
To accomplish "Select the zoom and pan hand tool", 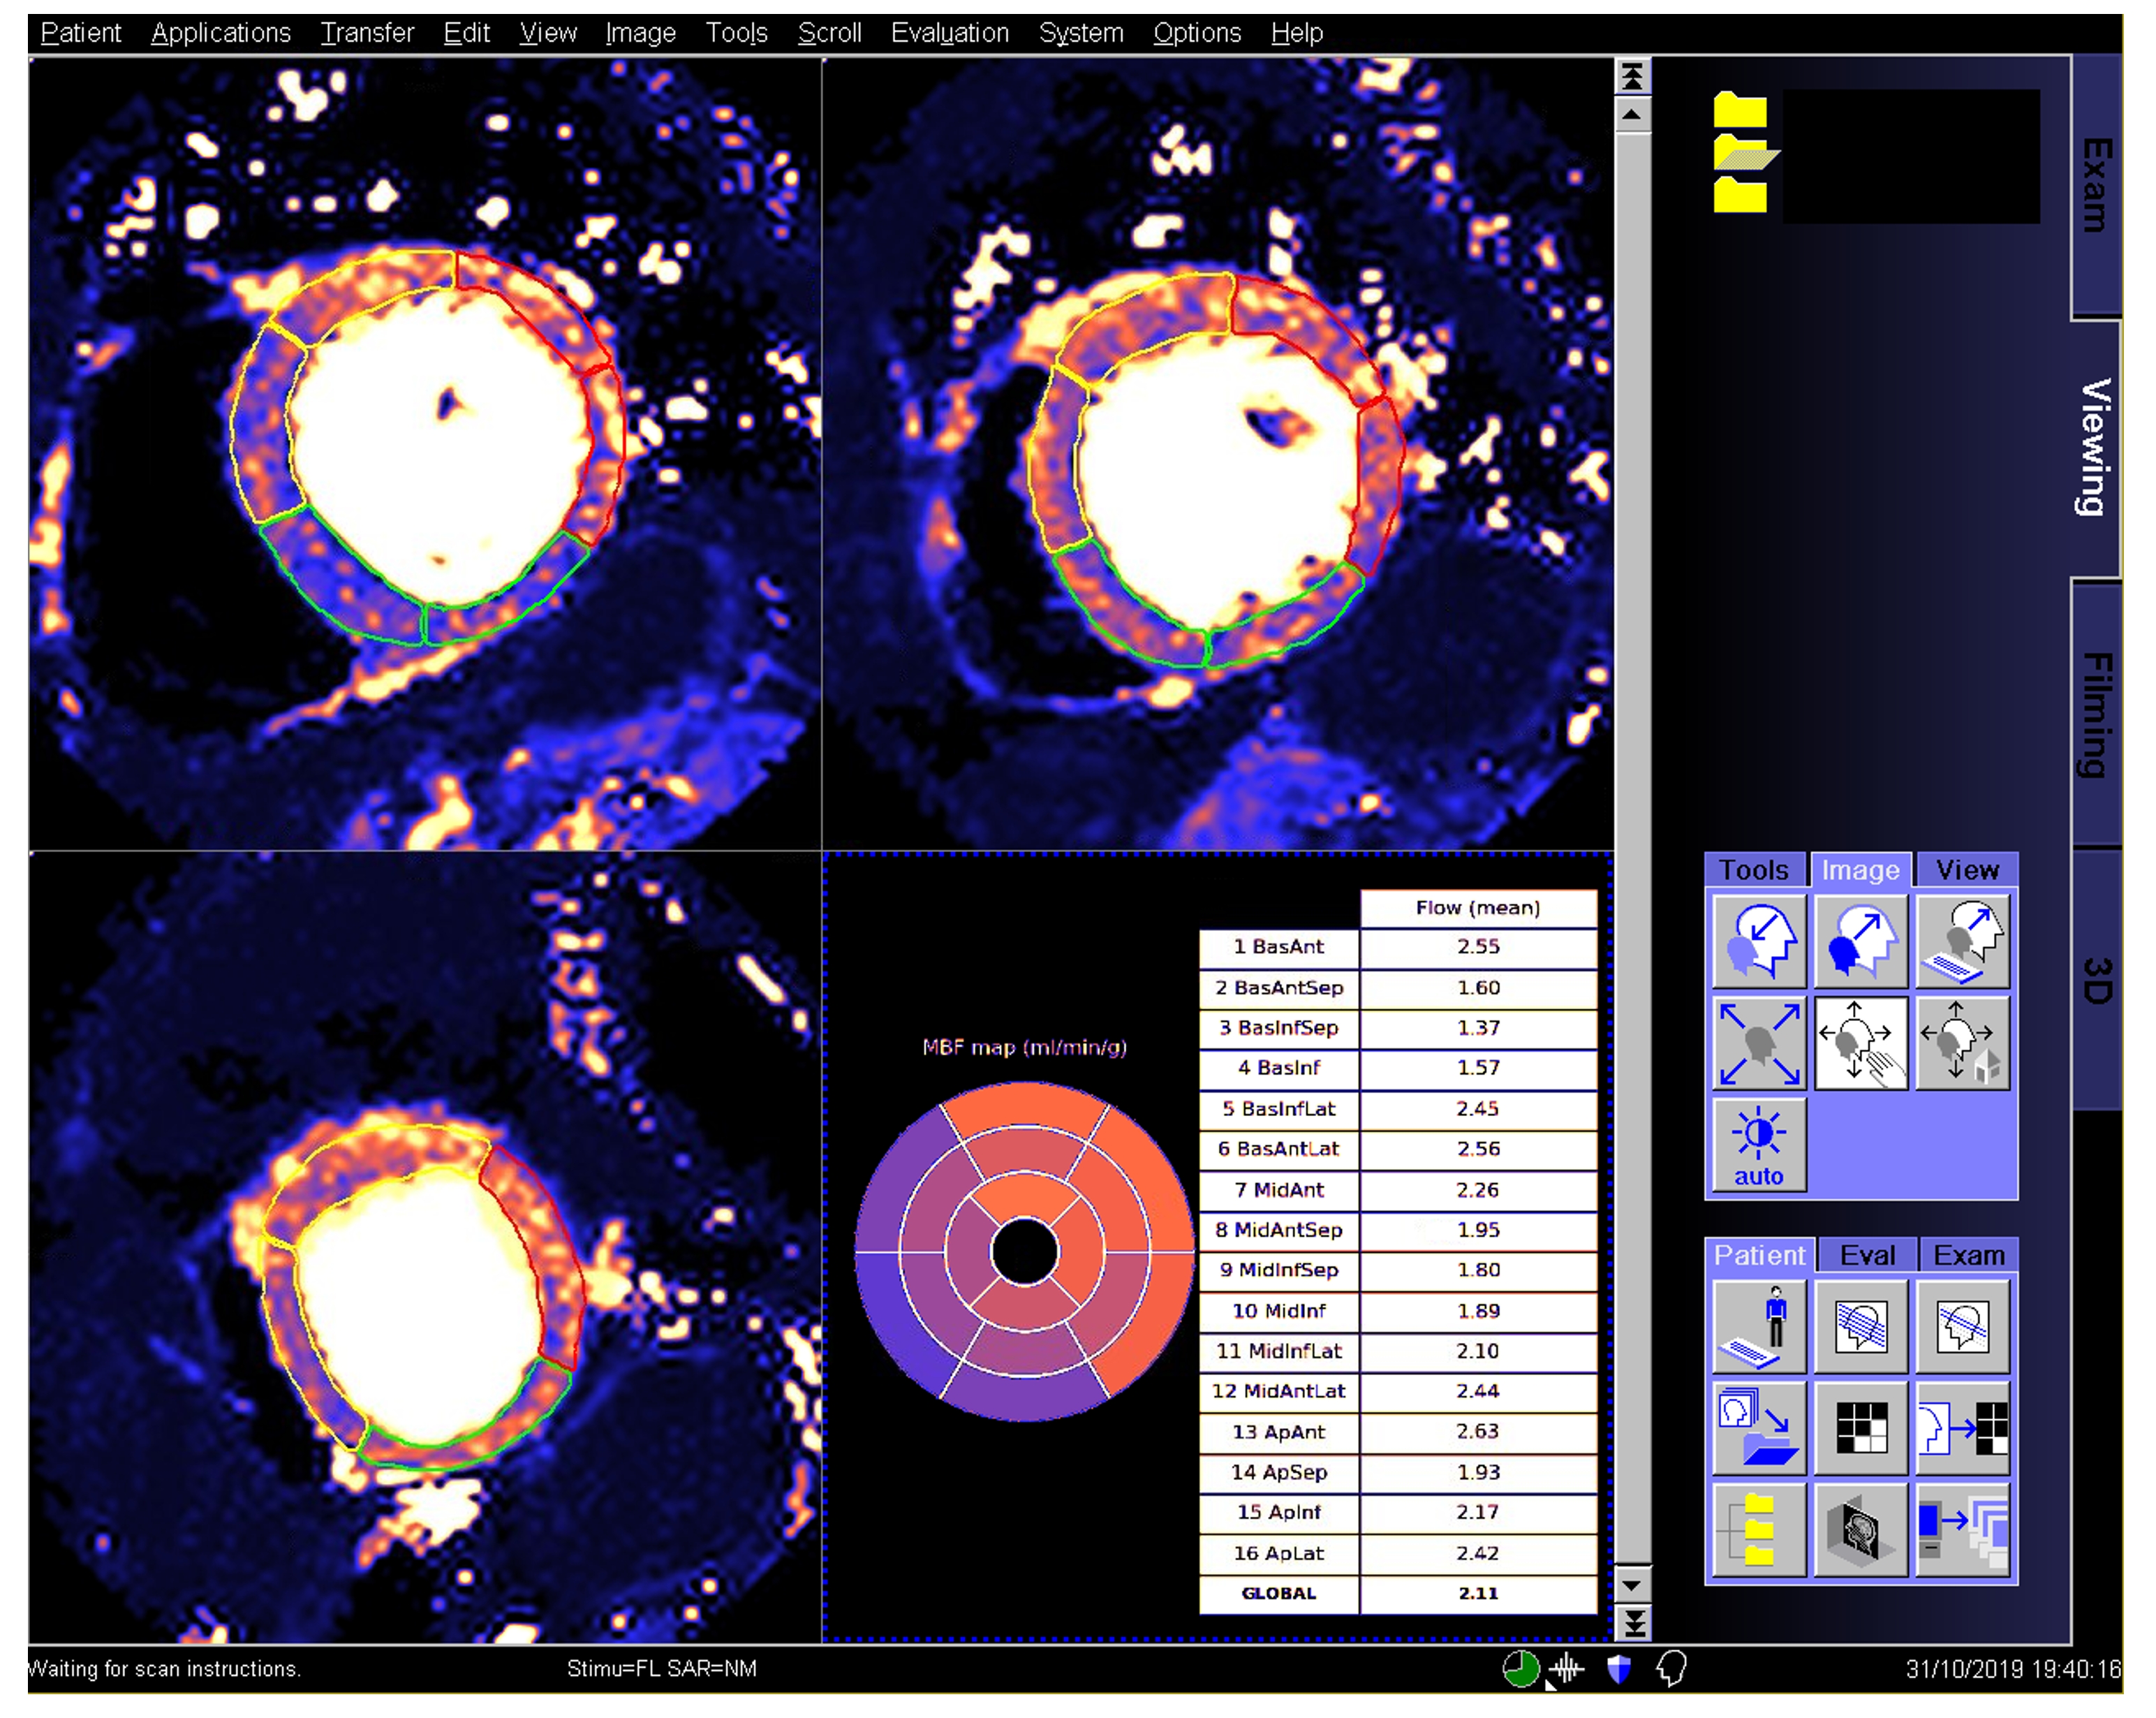I will (x=1860, y=1043).
